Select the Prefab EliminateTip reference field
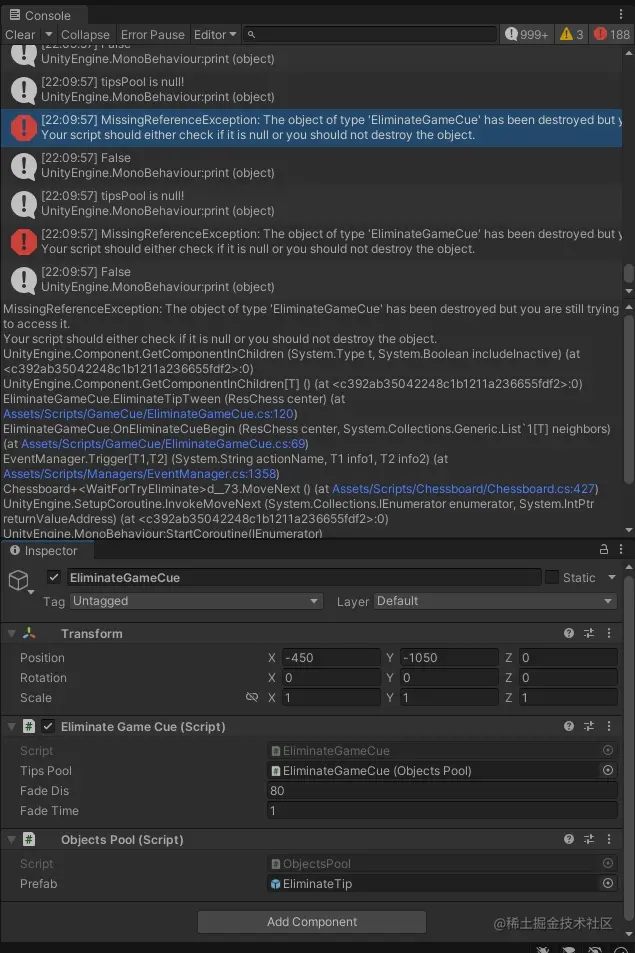The width and height of the screenshot is (635, 953). [433, 884]
